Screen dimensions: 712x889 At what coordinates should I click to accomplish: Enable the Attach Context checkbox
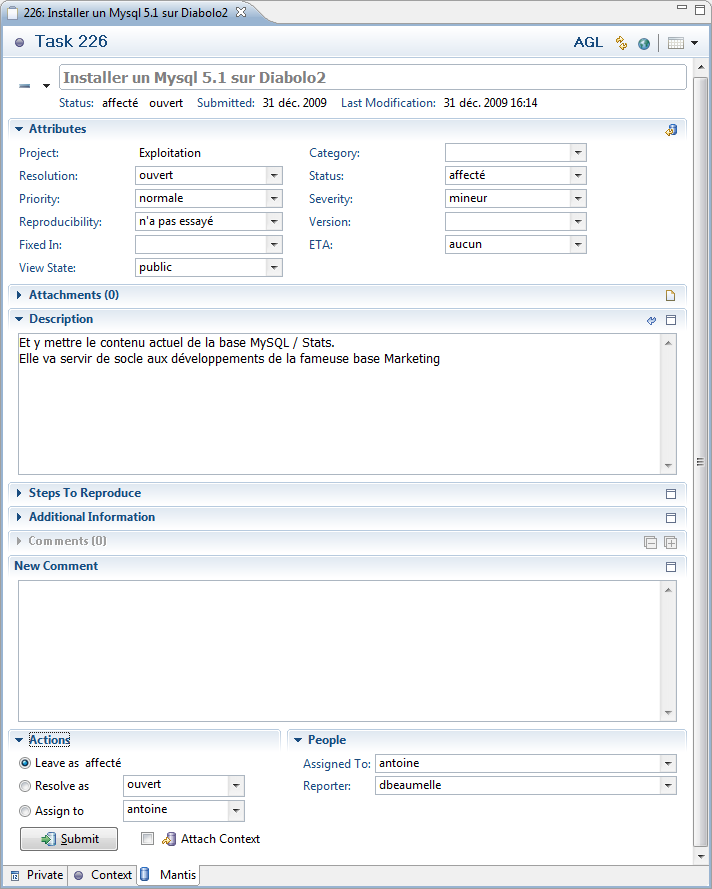147,839
